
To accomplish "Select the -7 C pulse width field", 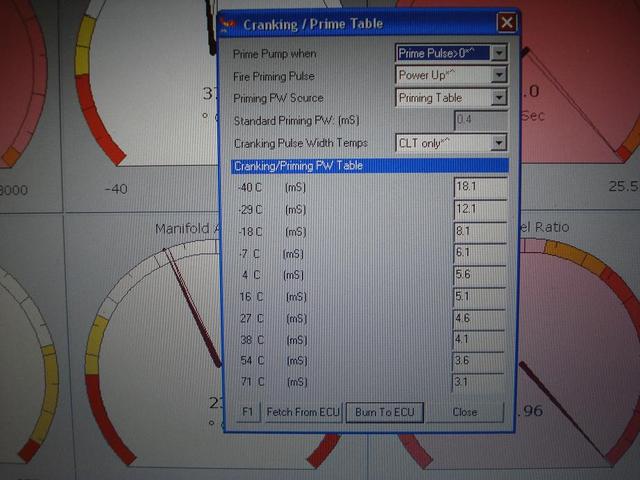I will point(480,253).
